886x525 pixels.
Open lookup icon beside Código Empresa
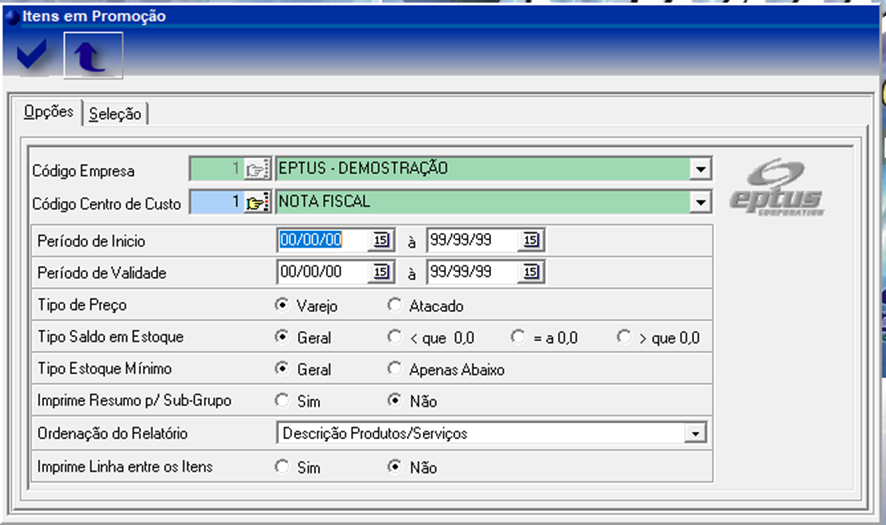pos(258,169)
